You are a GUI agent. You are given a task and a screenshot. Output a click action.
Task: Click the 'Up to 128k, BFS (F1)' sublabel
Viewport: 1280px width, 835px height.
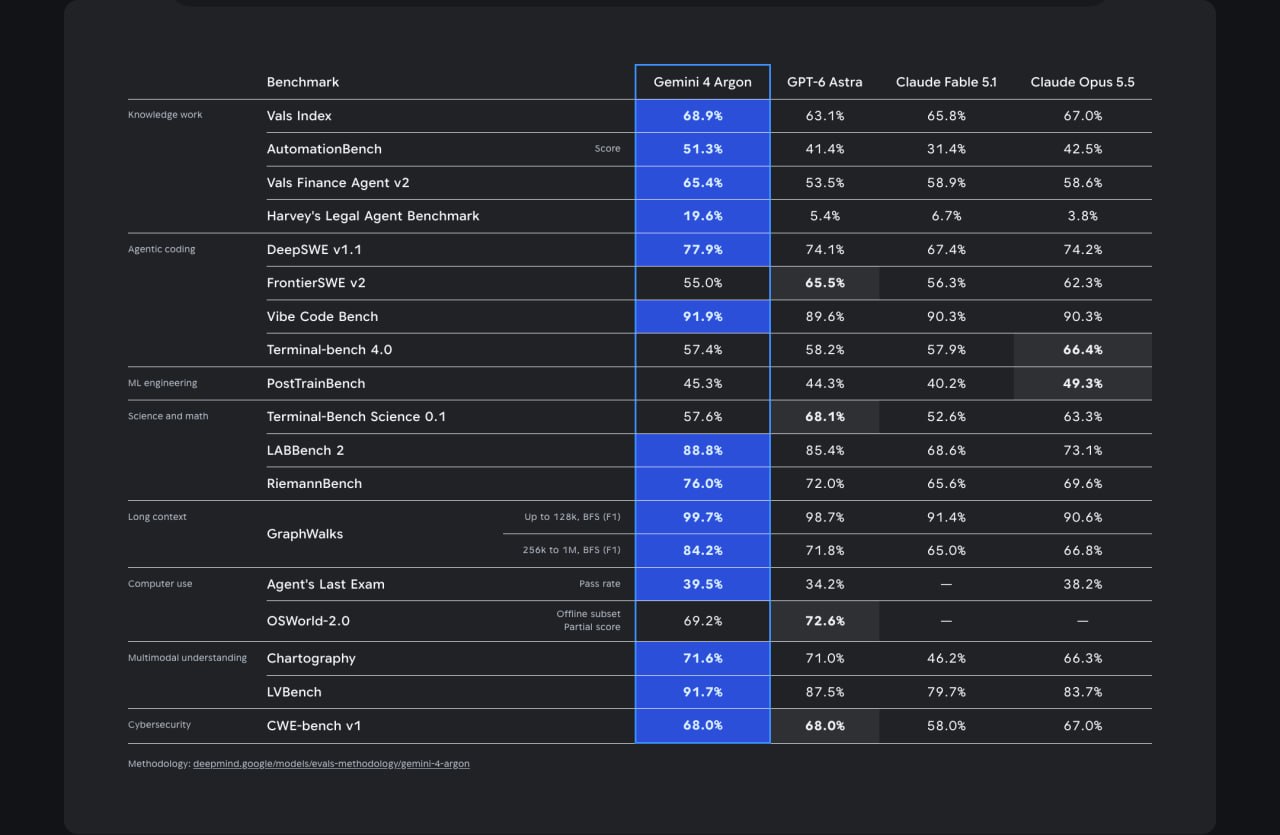click(572, 517)
